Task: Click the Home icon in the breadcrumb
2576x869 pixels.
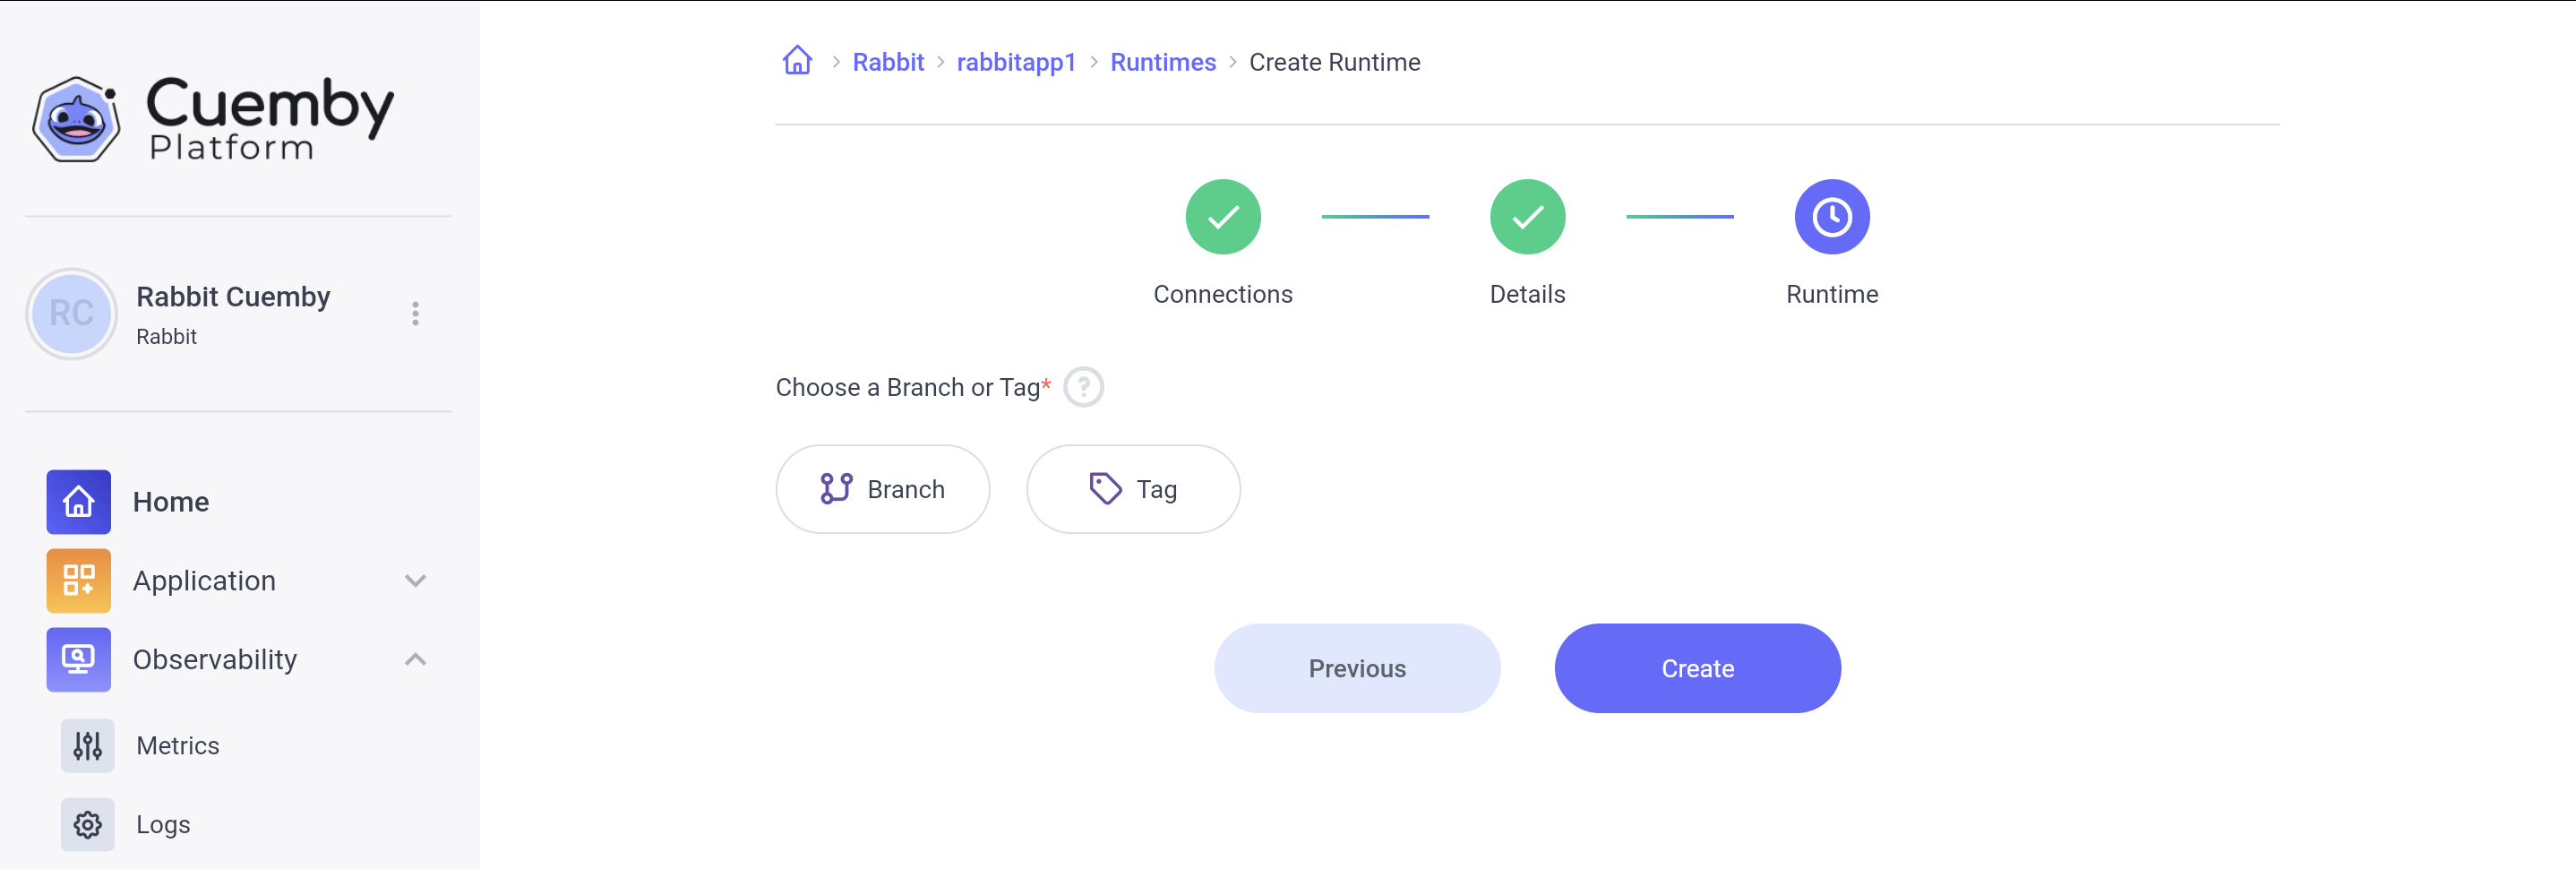Action: click(797, 61)
